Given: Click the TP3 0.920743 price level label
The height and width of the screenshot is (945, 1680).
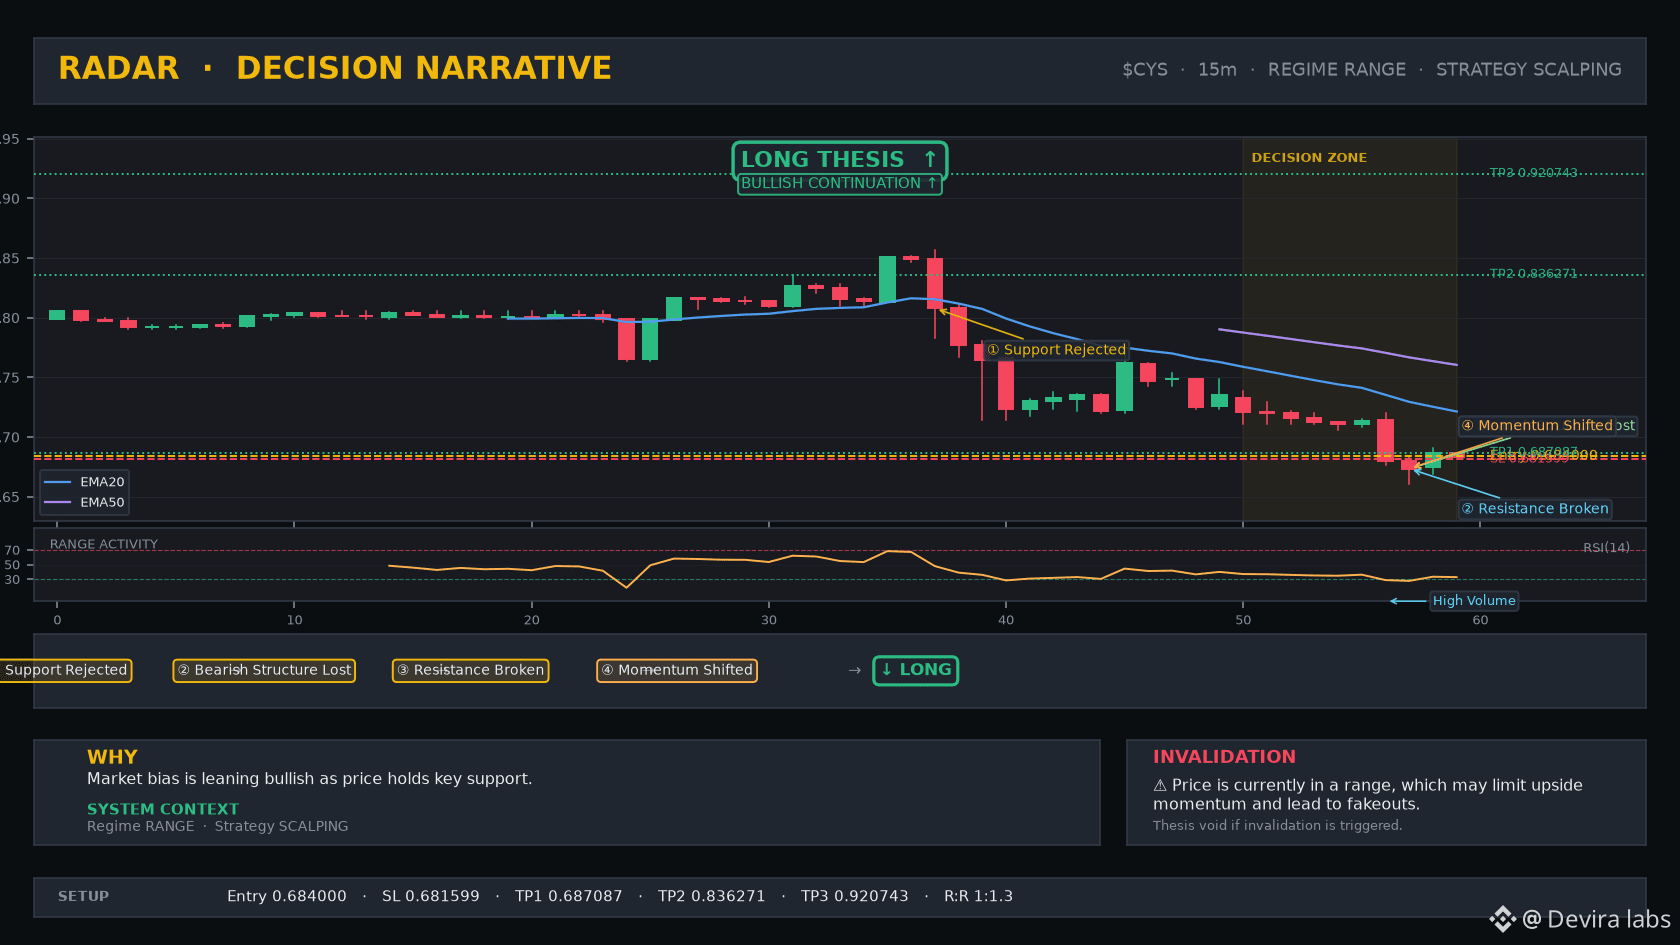Looking at the screenshot, I should pos(1533,173).
